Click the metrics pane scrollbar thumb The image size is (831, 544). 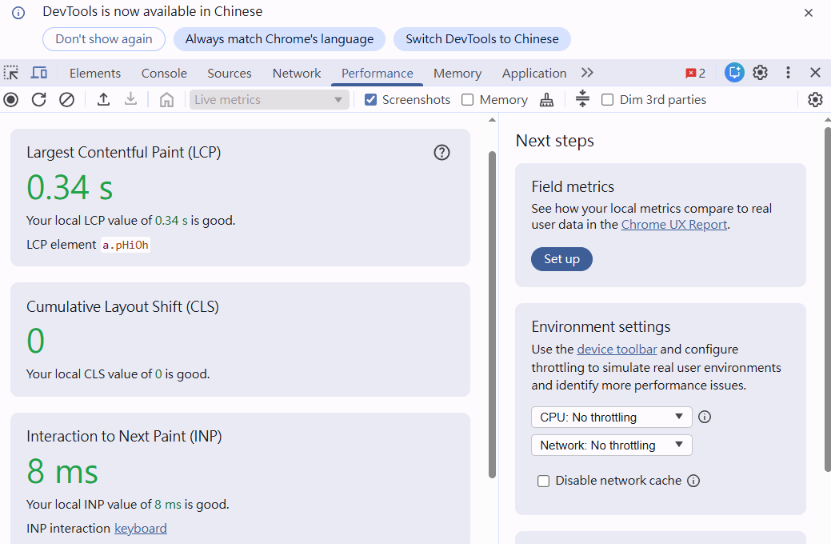[x=492, y=315]
